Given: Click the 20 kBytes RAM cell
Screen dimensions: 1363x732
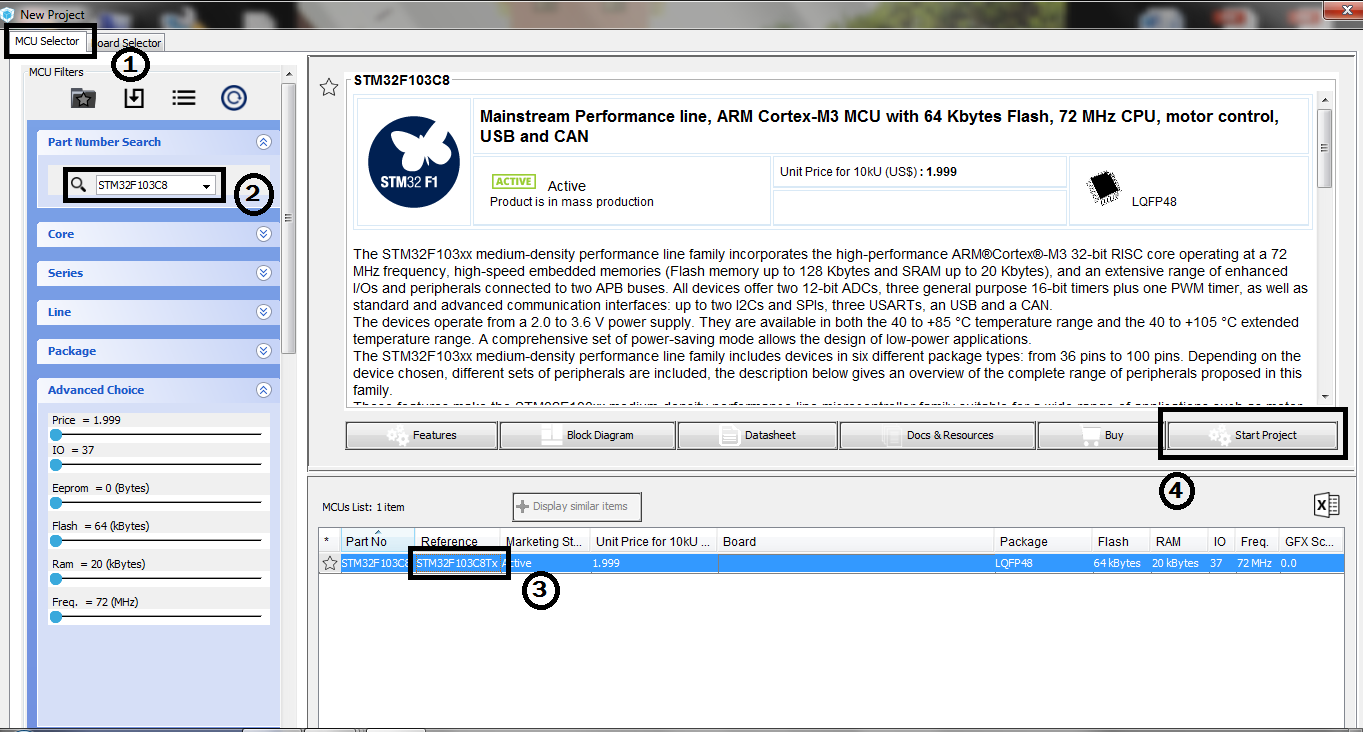Looking at the screenshot, I should tap(1179, 564).
